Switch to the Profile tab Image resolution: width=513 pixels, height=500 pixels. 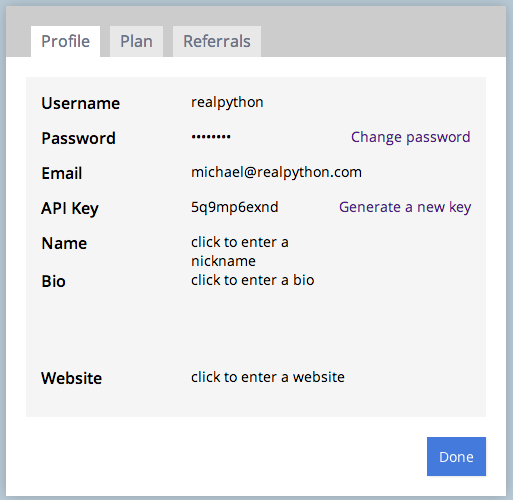click(x=65, y=41)
